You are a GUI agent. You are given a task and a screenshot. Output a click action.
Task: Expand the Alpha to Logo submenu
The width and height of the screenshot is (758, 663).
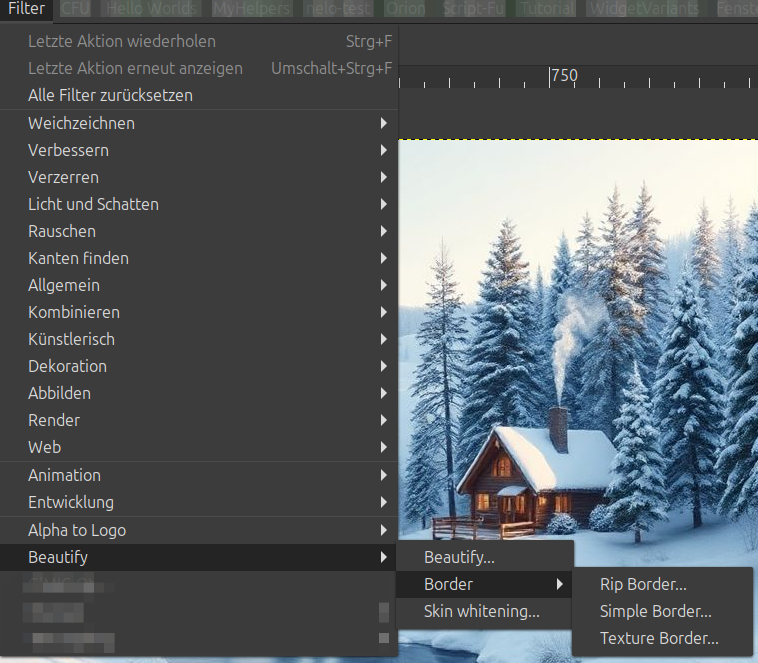(77, 530)
